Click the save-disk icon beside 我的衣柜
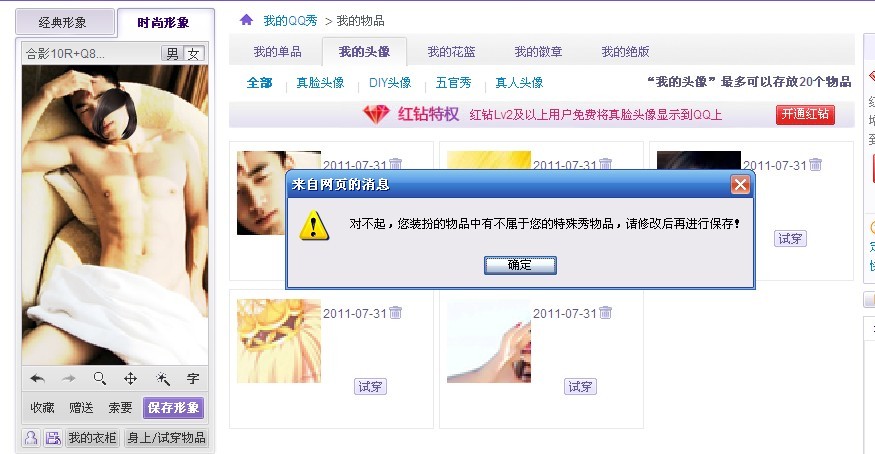 [x=53, y=438]
